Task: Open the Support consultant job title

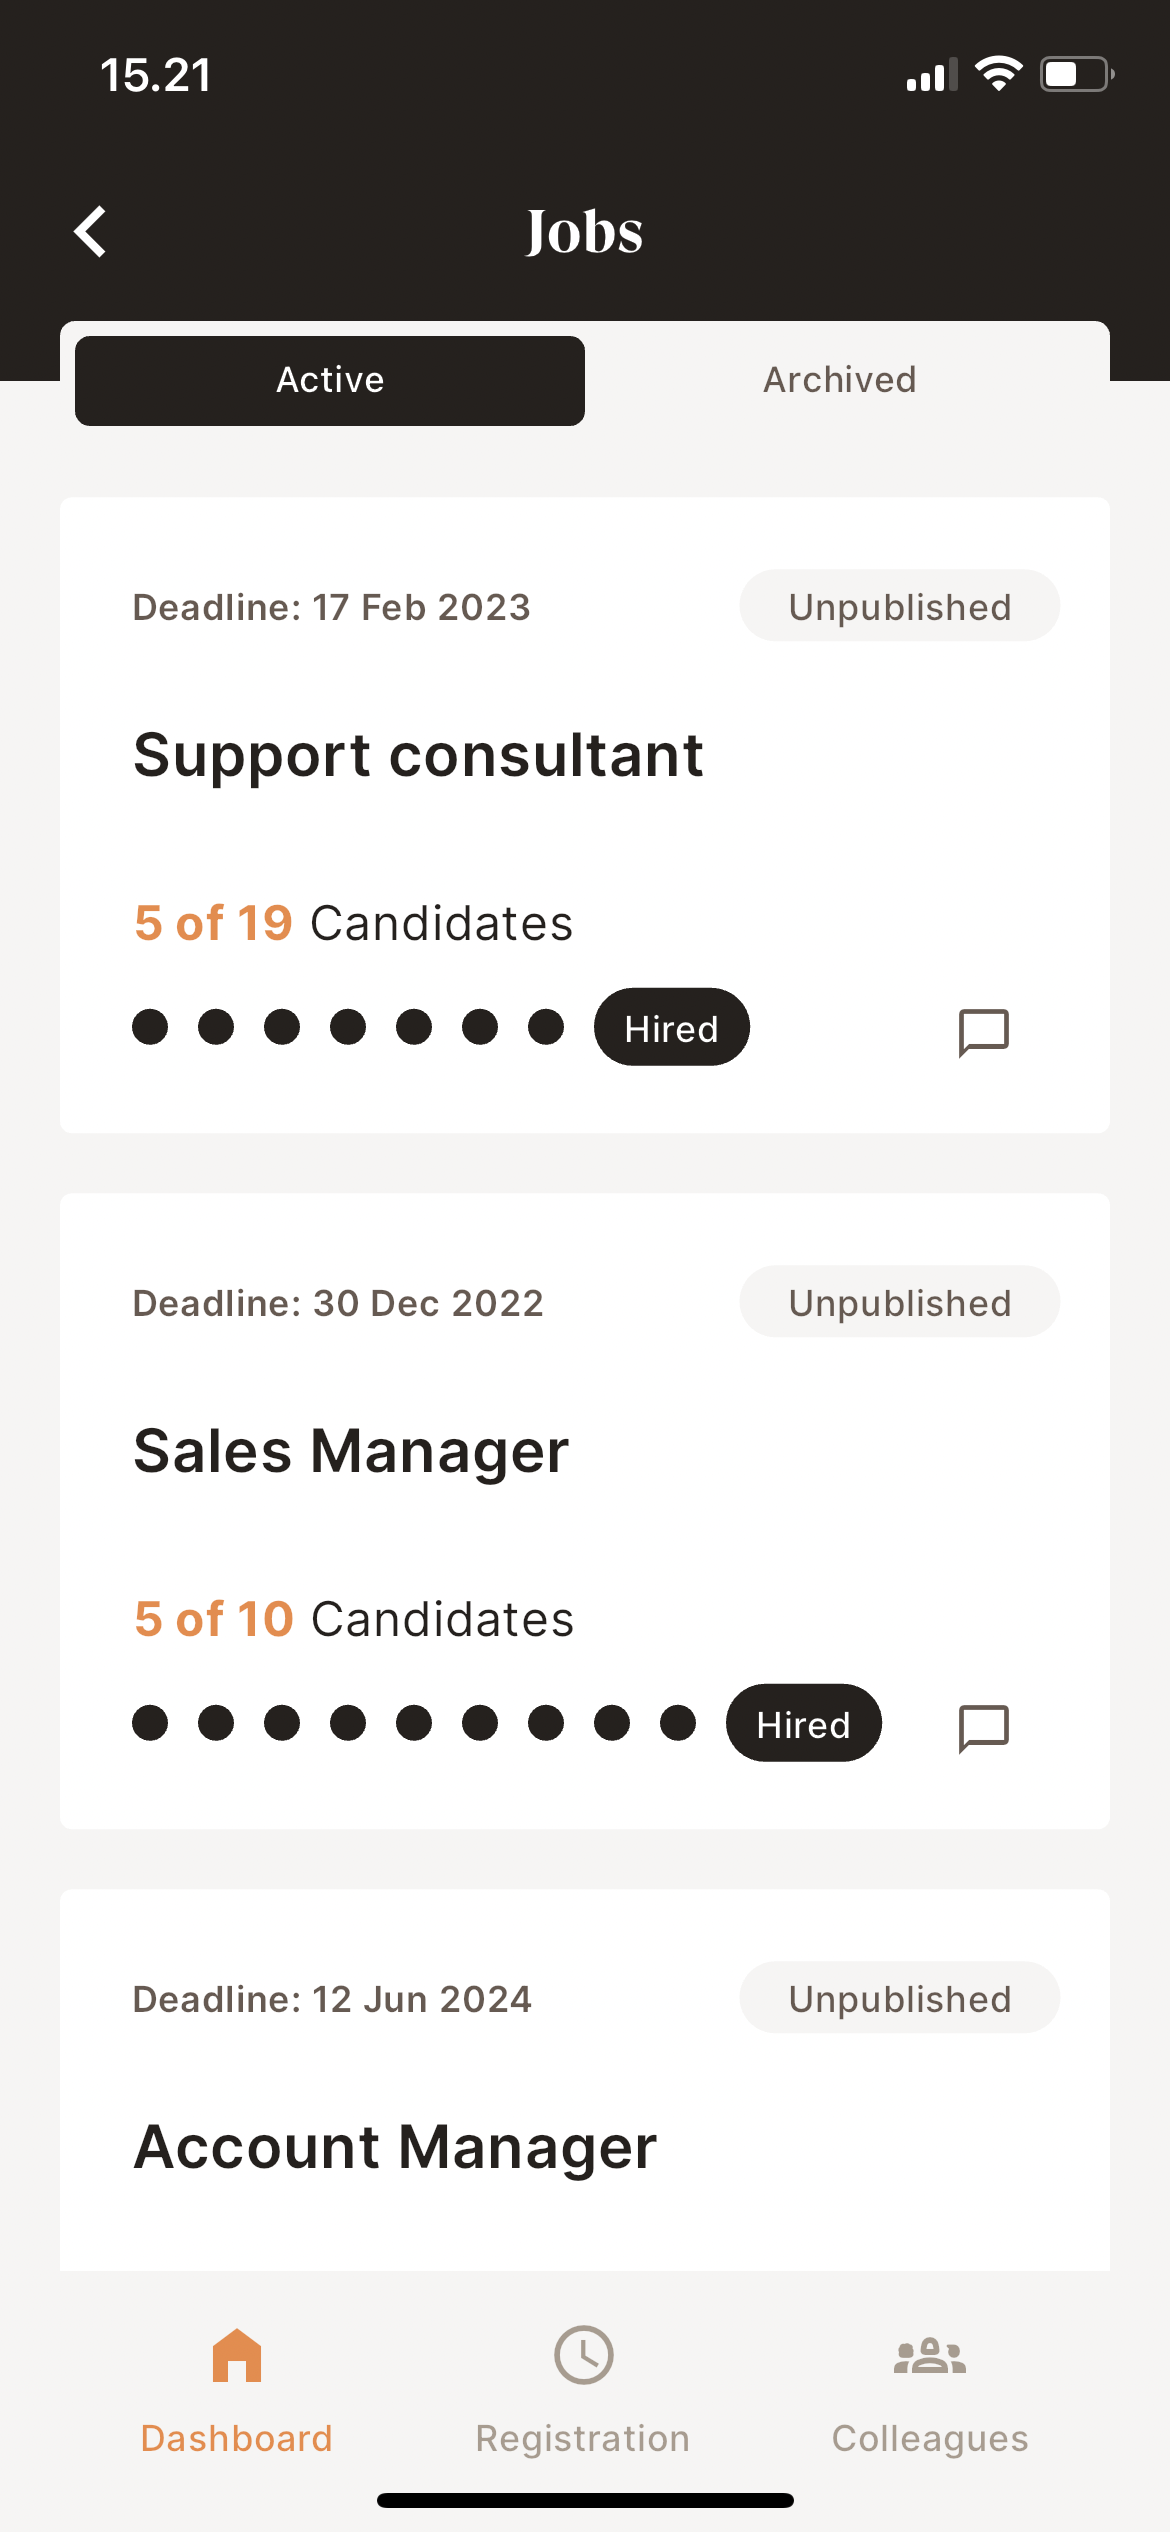Action: (419, 755)
